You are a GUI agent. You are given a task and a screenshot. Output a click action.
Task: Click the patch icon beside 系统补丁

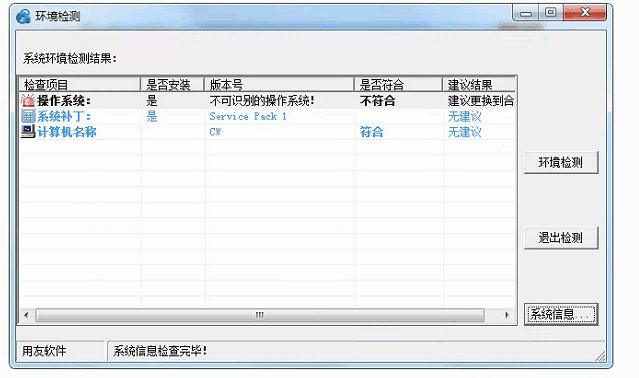coord(28,116)
